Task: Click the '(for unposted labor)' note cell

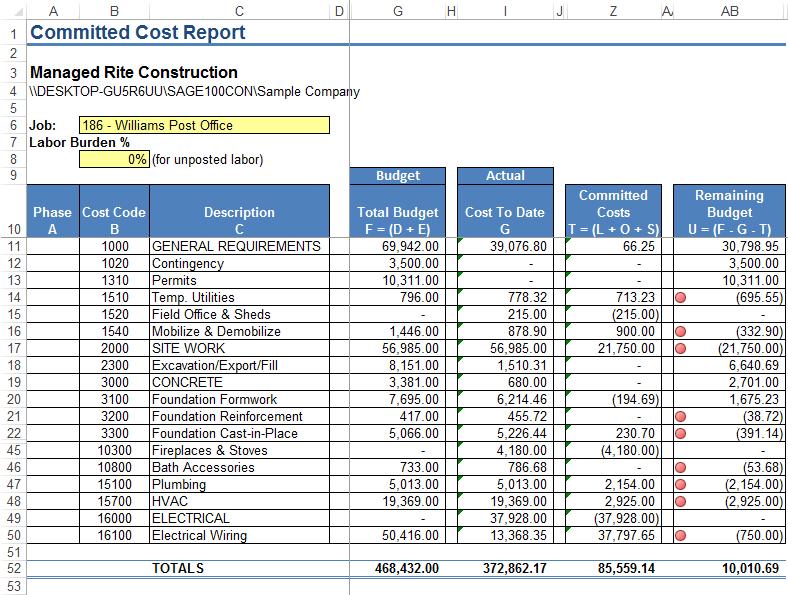Action: (x=208, y=159)
